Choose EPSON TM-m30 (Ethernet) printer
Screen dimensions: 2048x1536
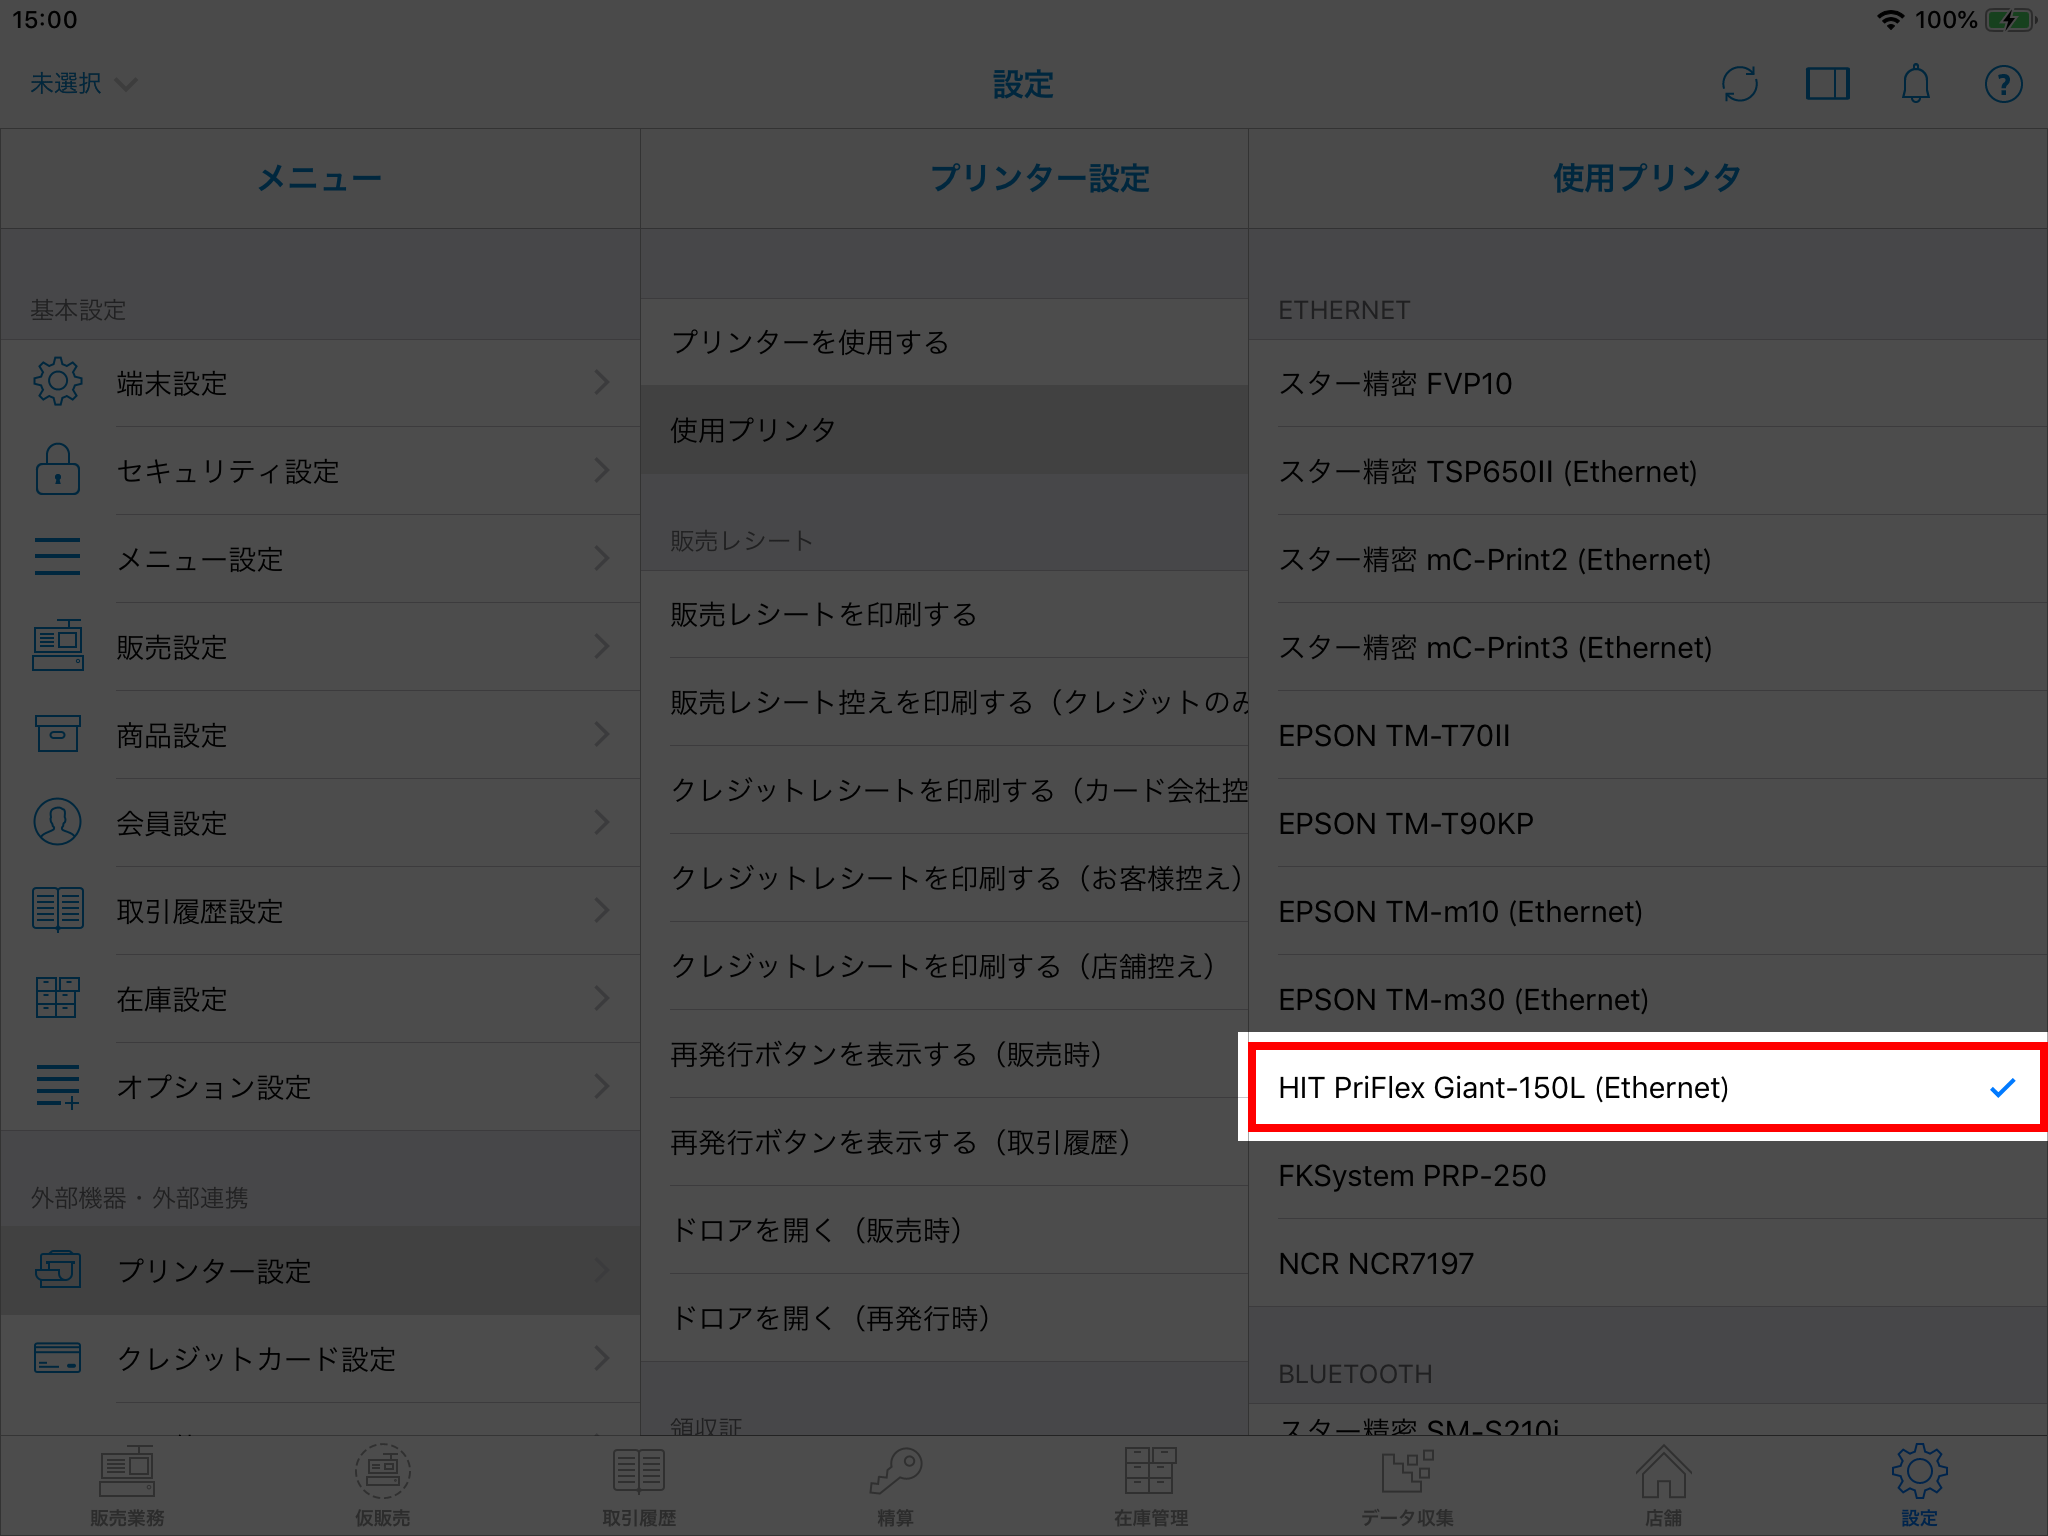(x=1462, y=999)
